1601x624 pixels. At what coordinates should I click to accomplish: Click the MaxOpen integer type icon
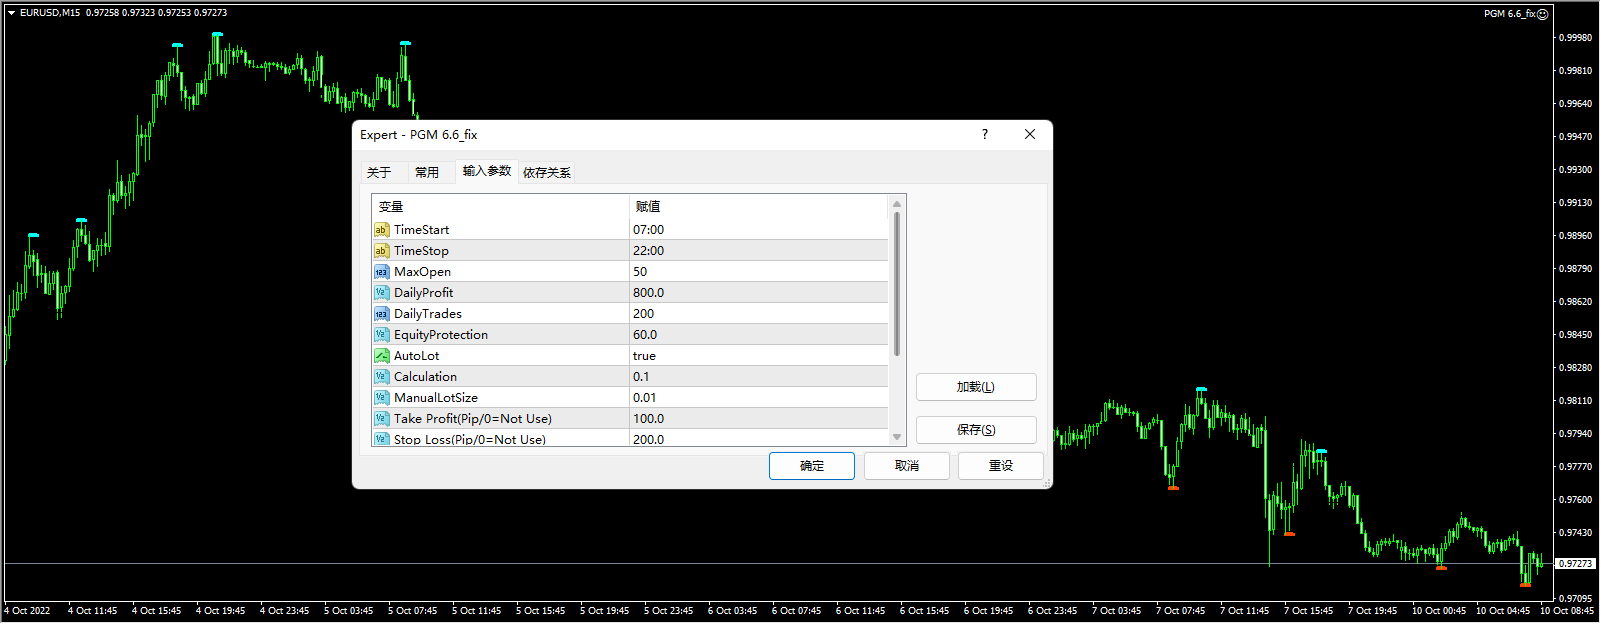(381, 272)
